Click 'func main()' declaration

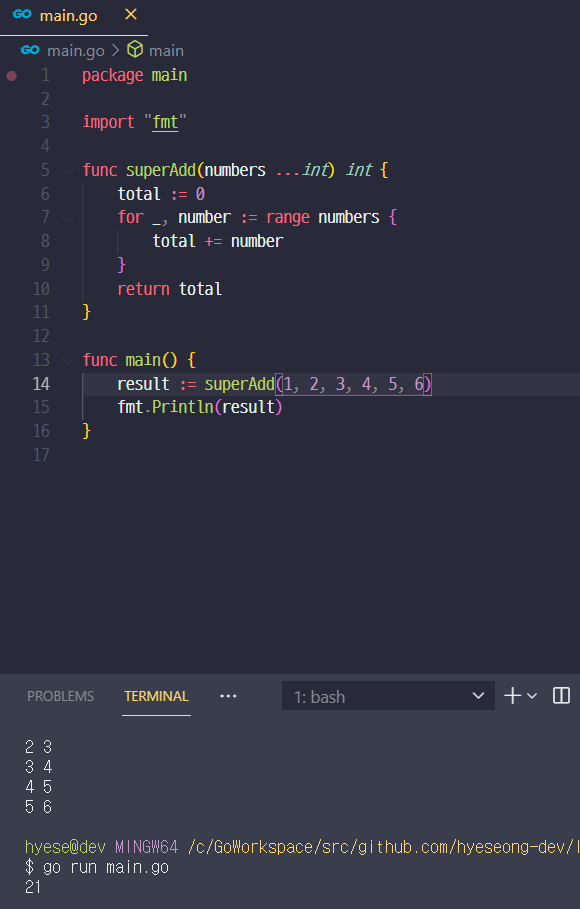point(130,360)
